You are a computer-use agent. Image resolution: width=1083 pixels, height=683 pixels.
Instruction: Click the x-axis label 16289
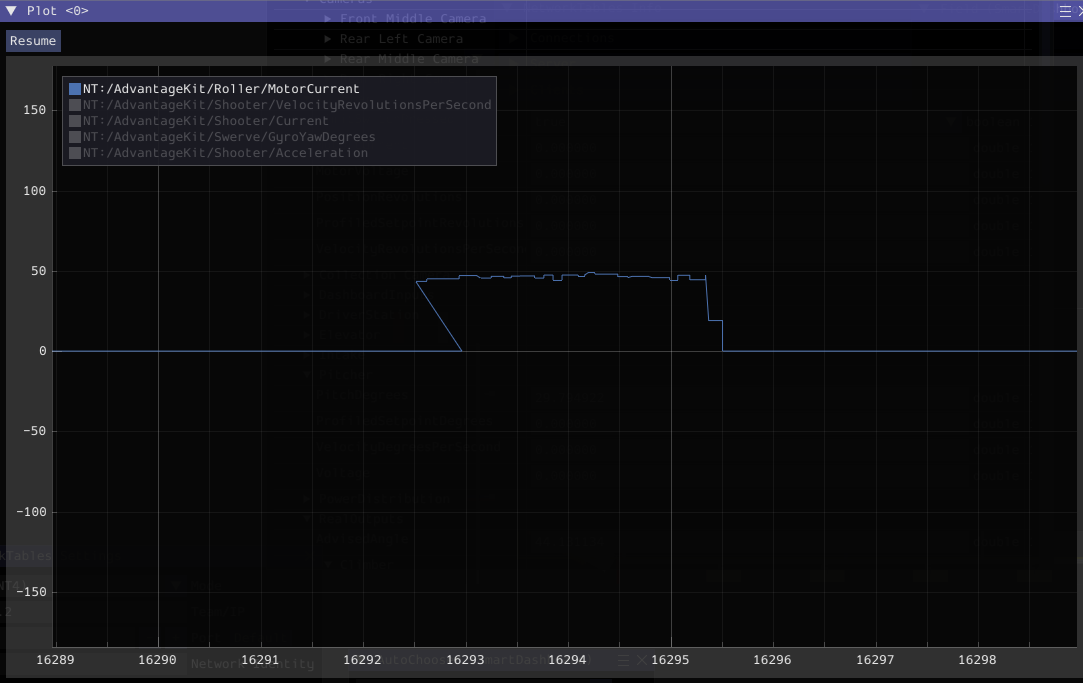pos(55,660)
